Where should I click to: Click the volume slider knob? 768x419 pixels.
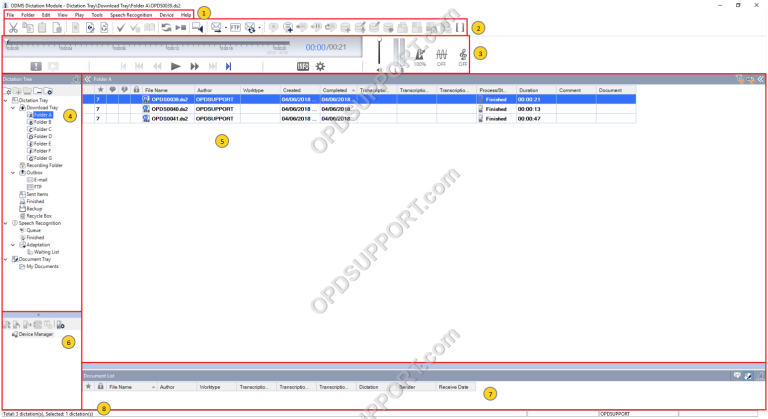[x=379, y=40]
